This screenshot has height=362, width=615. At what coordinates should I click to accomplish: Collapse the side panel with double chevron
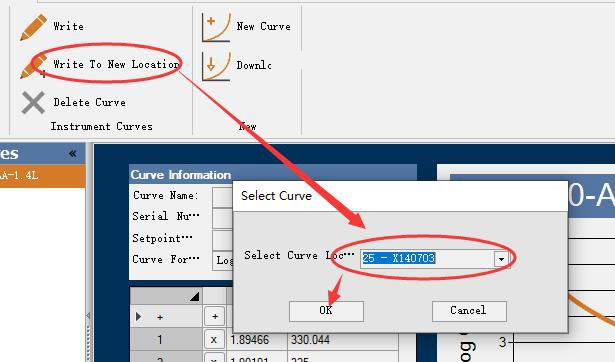73,153
